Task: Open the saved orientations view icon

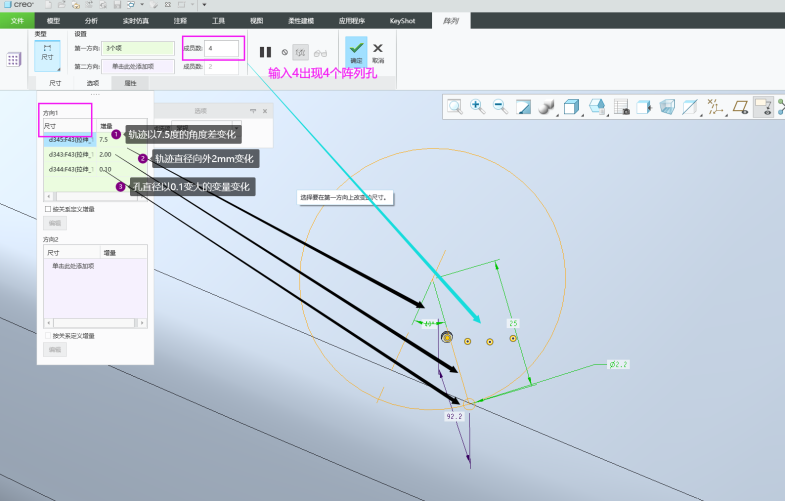Action: (x=572, y=106)
